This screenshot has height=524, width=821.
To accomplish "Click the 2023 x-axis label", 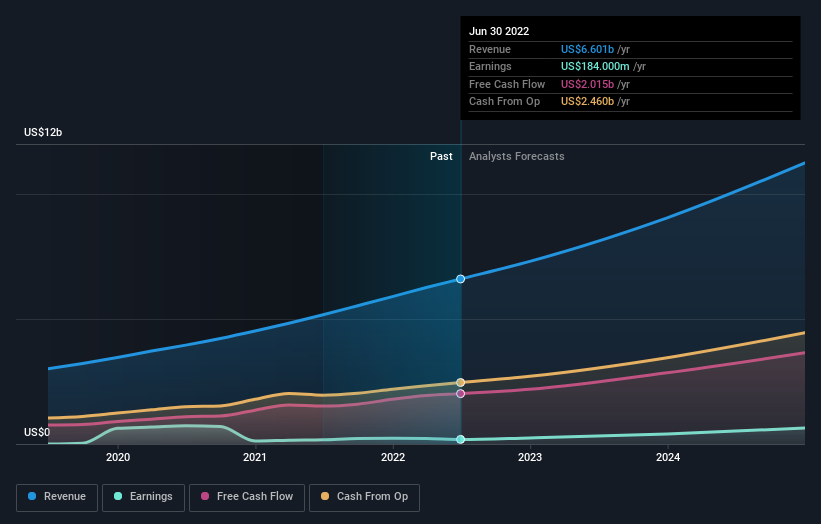I will [x=530, y=457].
